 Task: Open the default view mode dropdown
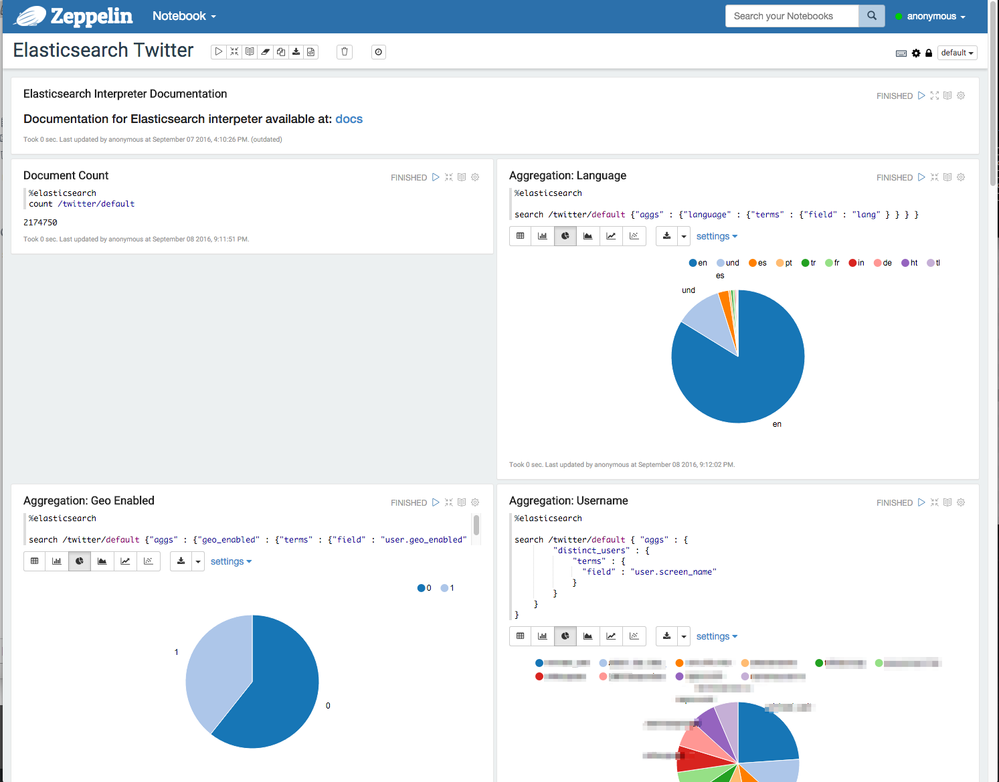click(957, 53)
